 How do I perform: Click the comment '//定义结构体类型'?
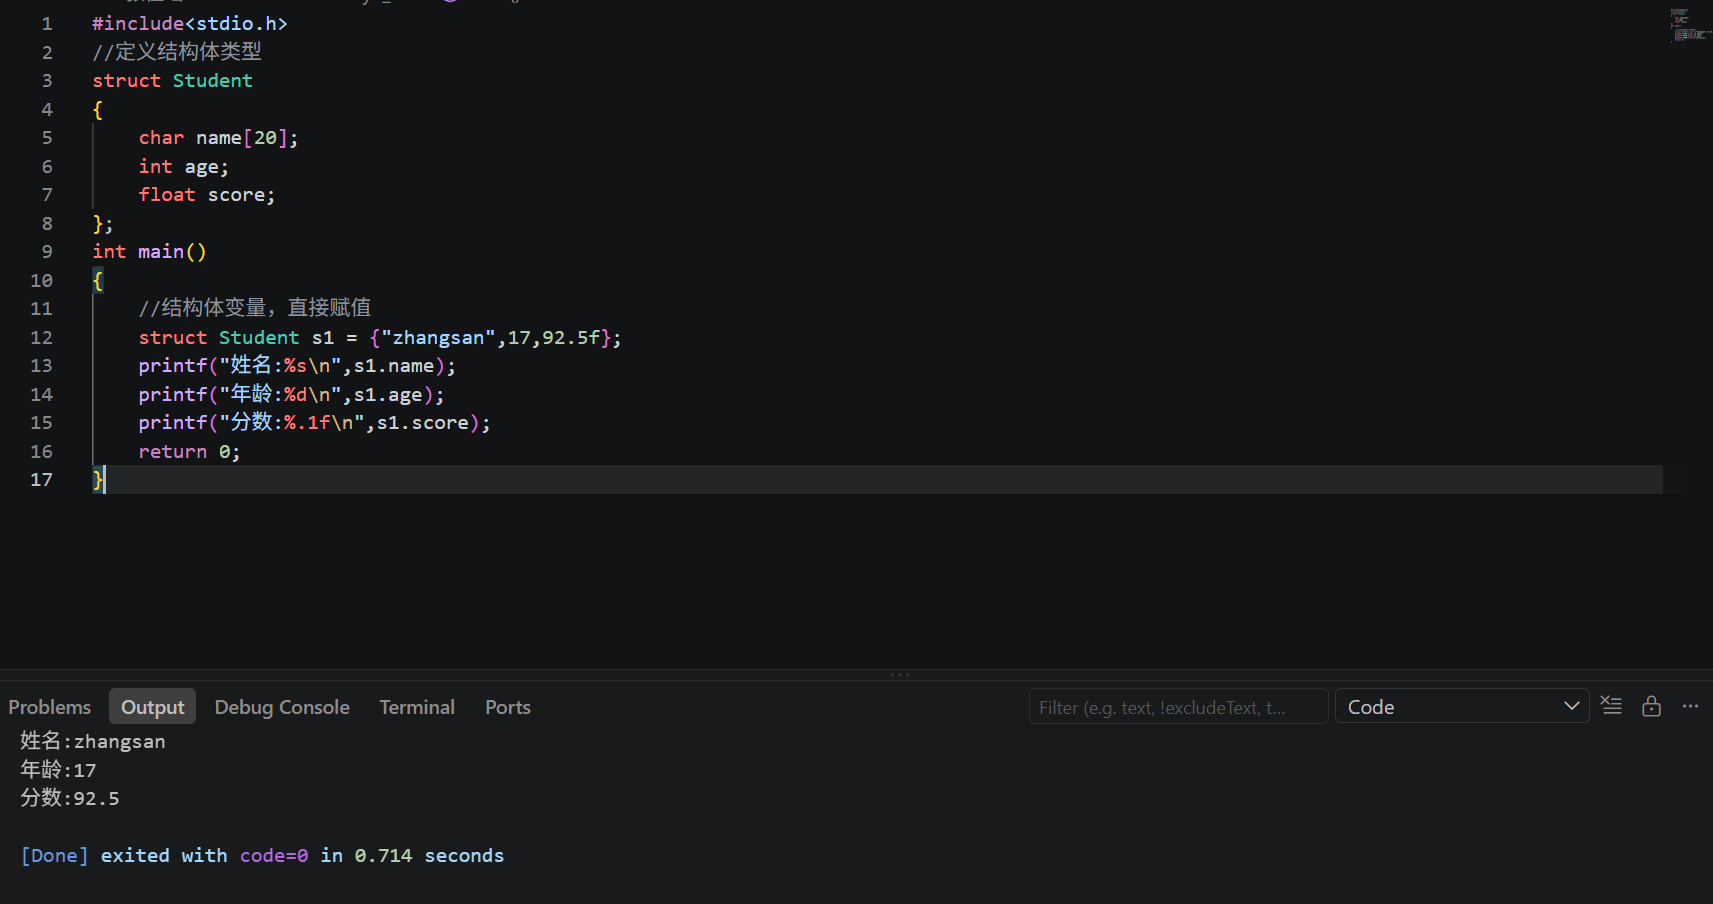[x=177, y=51]
